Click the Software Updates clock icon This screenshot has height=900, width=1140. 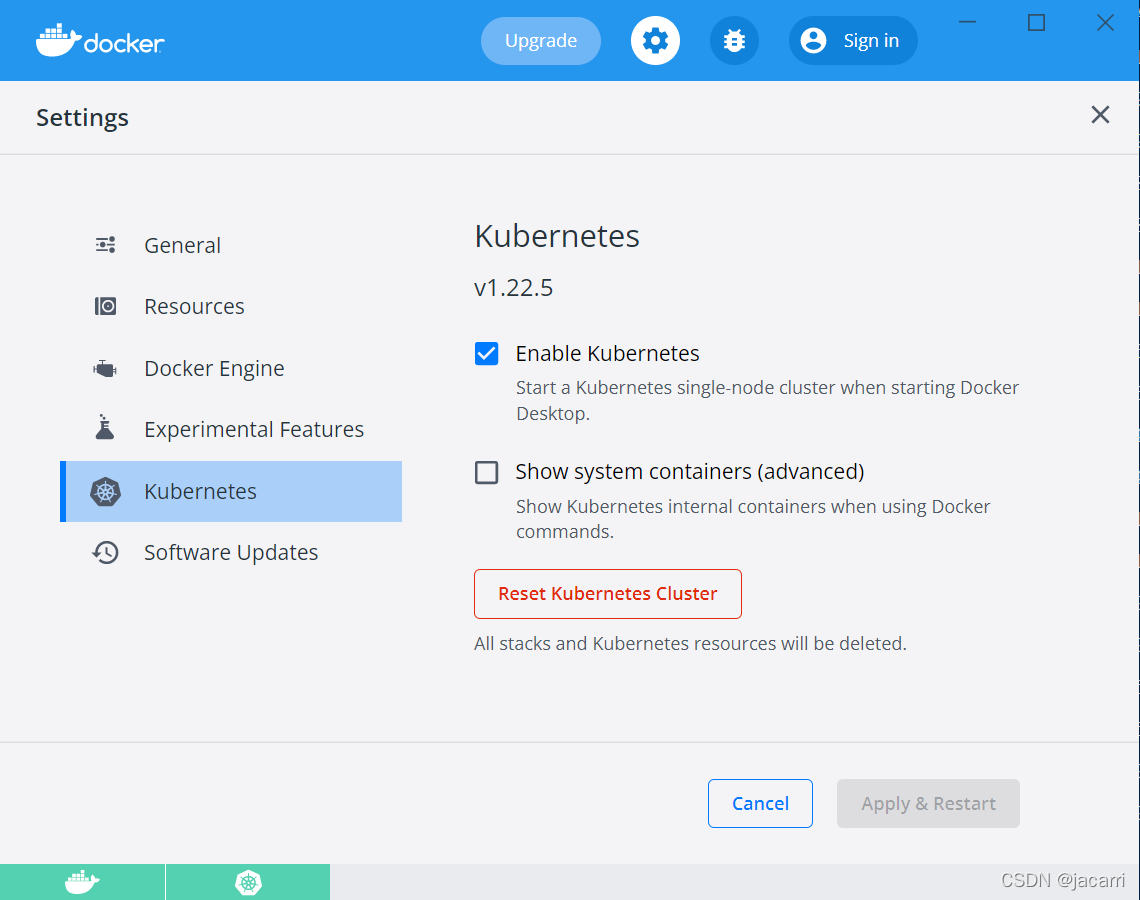coord(105,553)
